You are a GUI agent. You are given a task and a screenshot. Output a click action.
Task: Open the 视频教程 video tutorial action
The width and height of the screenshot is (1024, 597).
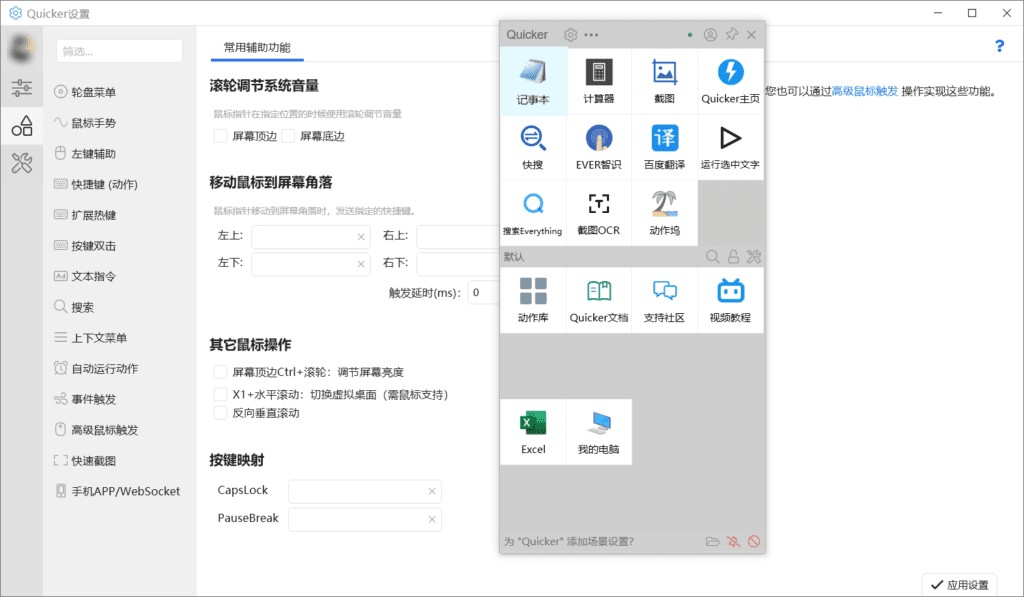click(x=730, y=300)
